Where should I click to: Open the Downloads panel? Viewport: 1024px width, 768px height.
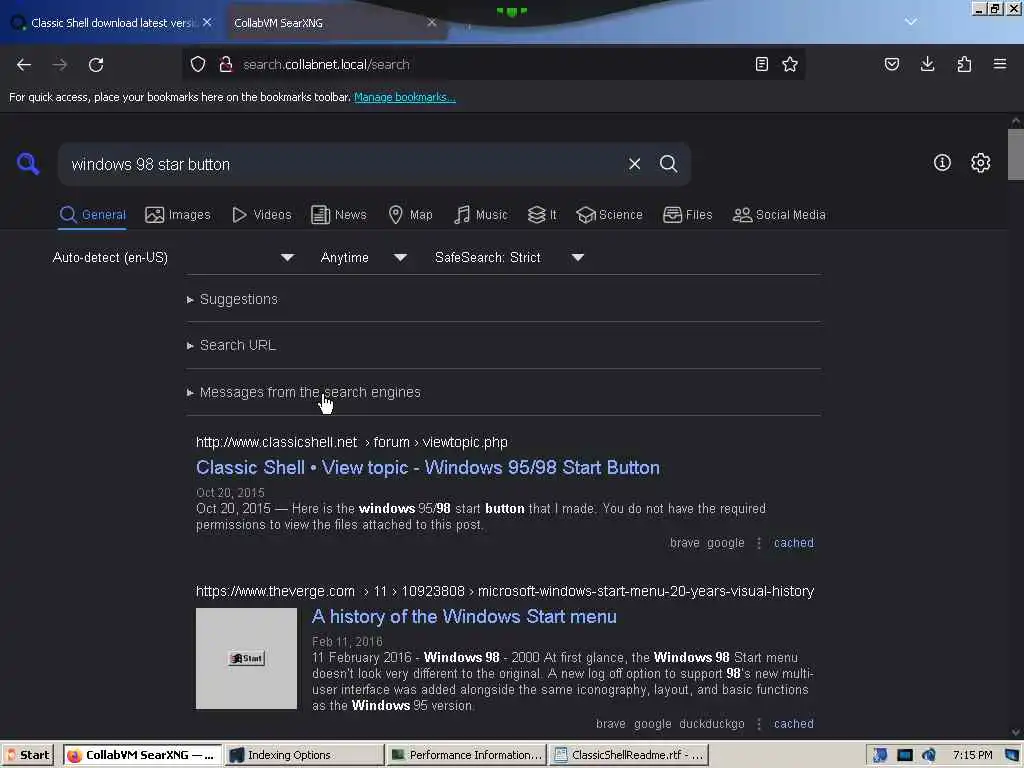(x=927, y=64)
